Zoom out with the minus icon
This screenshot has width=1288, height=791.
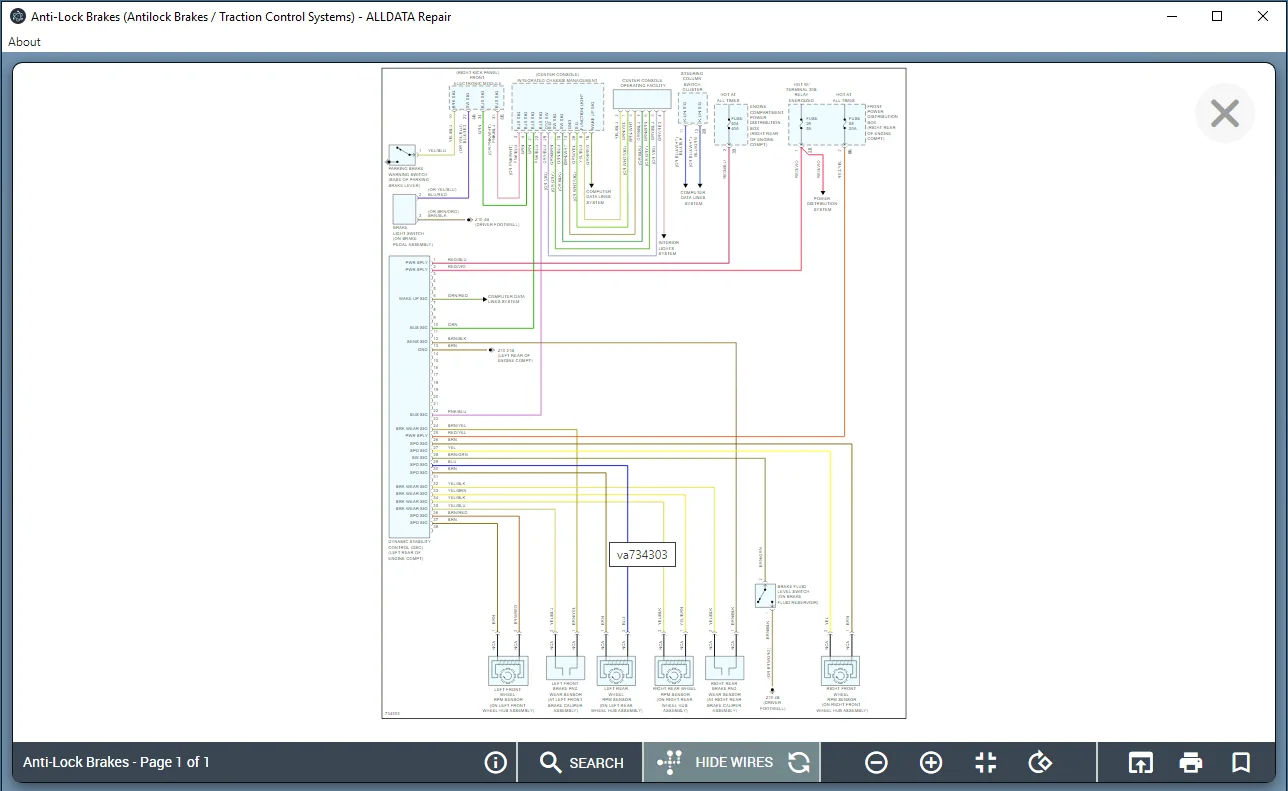click(876, 763)
